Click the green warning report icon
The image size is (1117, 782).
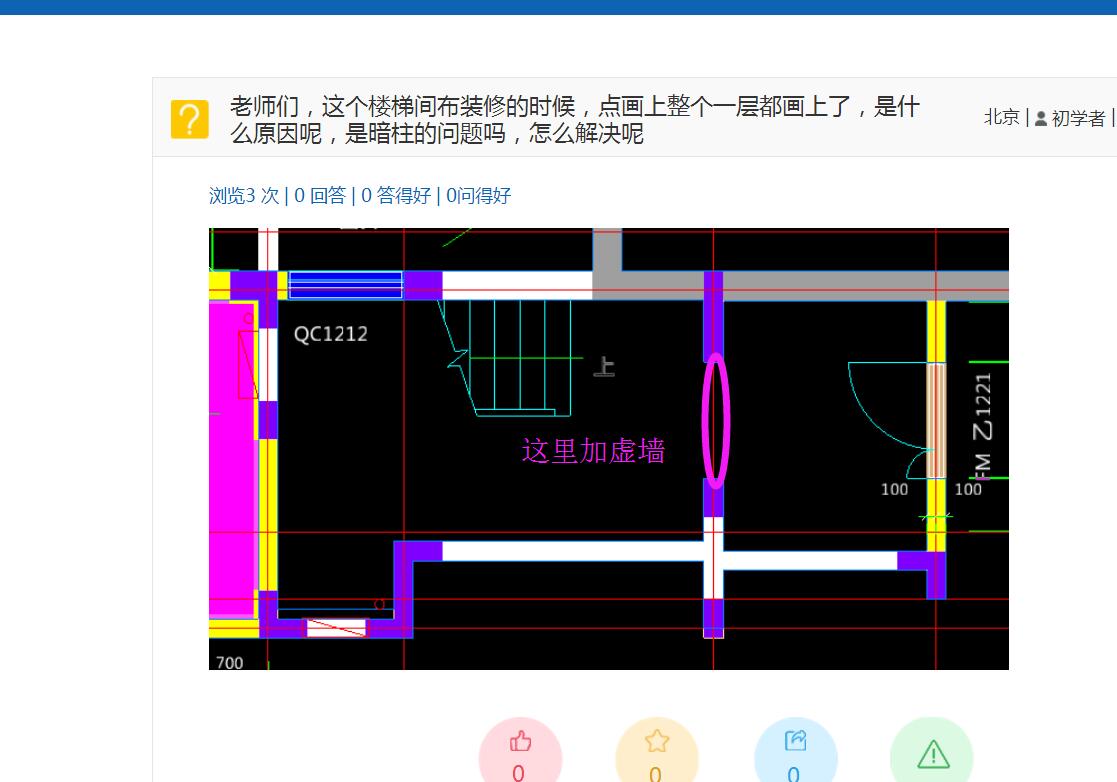933,754
